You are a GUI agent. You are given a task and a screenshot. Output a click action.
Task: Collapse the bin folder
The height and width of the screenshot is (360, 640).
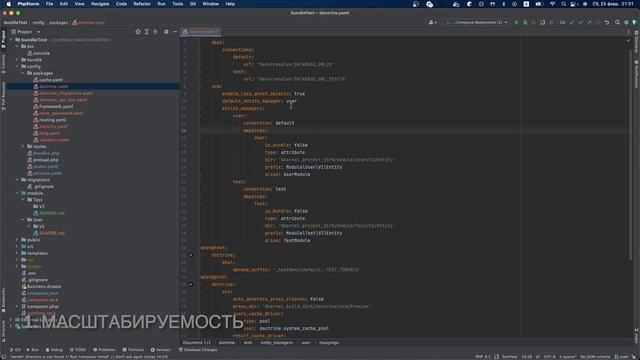(17, 47)
